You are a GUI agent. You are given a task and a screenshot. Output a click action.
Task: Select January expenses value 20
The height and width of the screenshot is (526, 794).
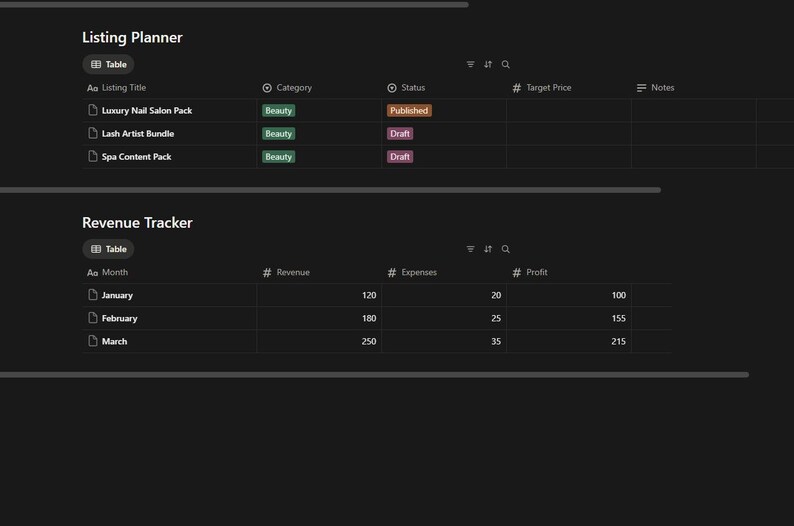point(496,295)
